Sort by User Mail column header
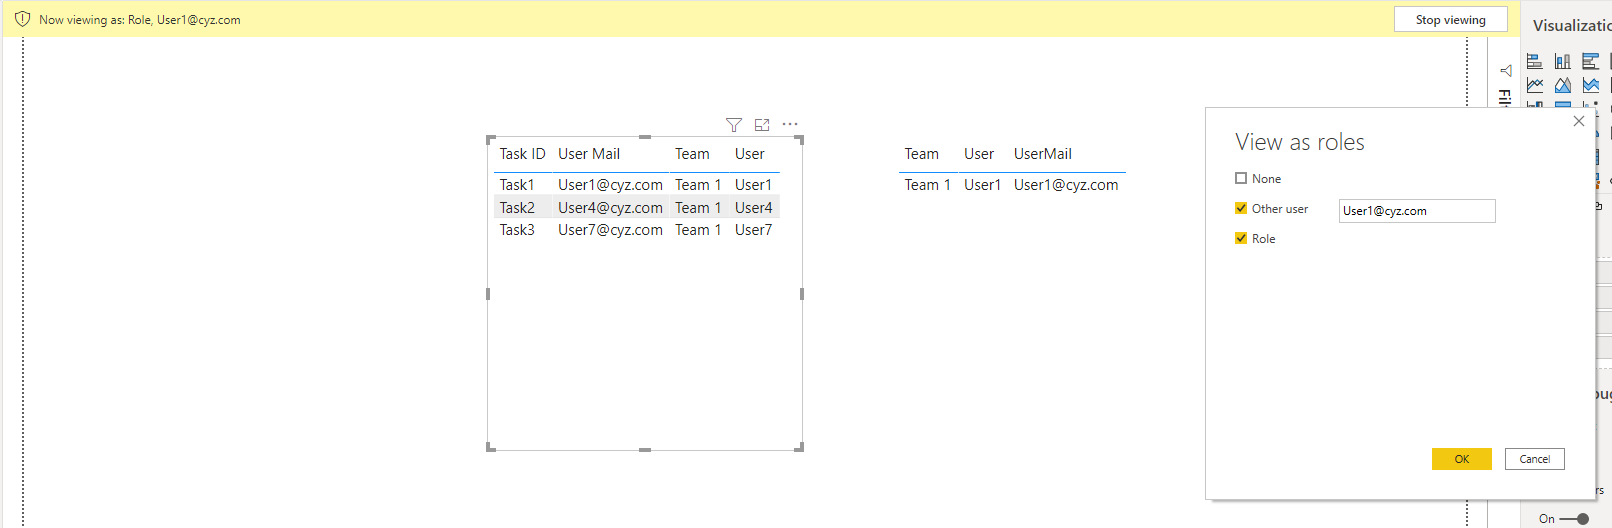The image size is (1612, 528). (589, 154)
